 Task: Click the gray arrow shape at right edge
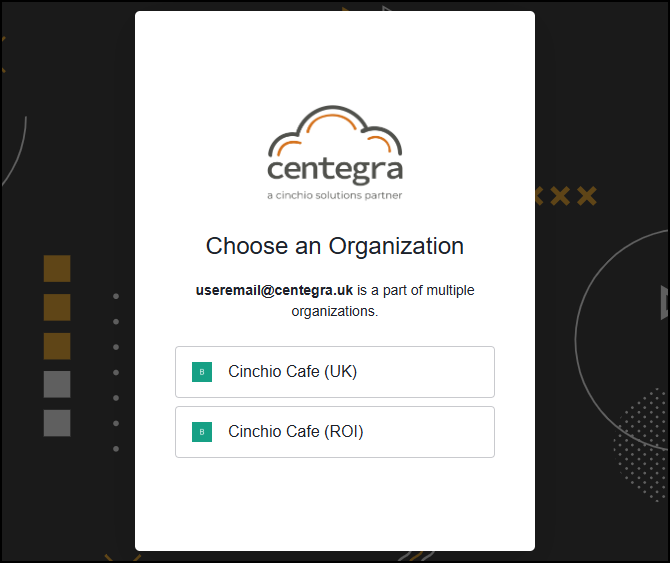coord(664,302)
